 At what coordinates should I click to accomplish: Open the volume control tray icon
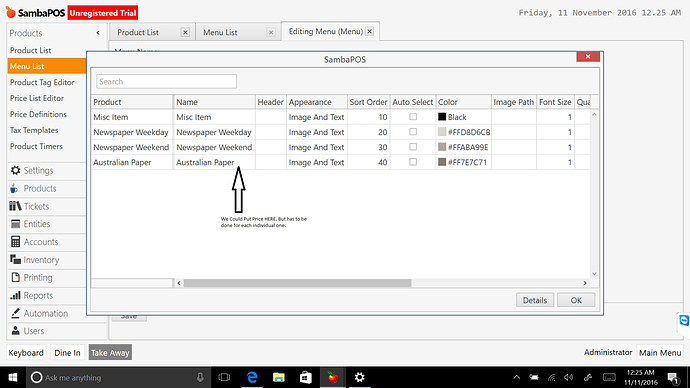pos(569,377)
